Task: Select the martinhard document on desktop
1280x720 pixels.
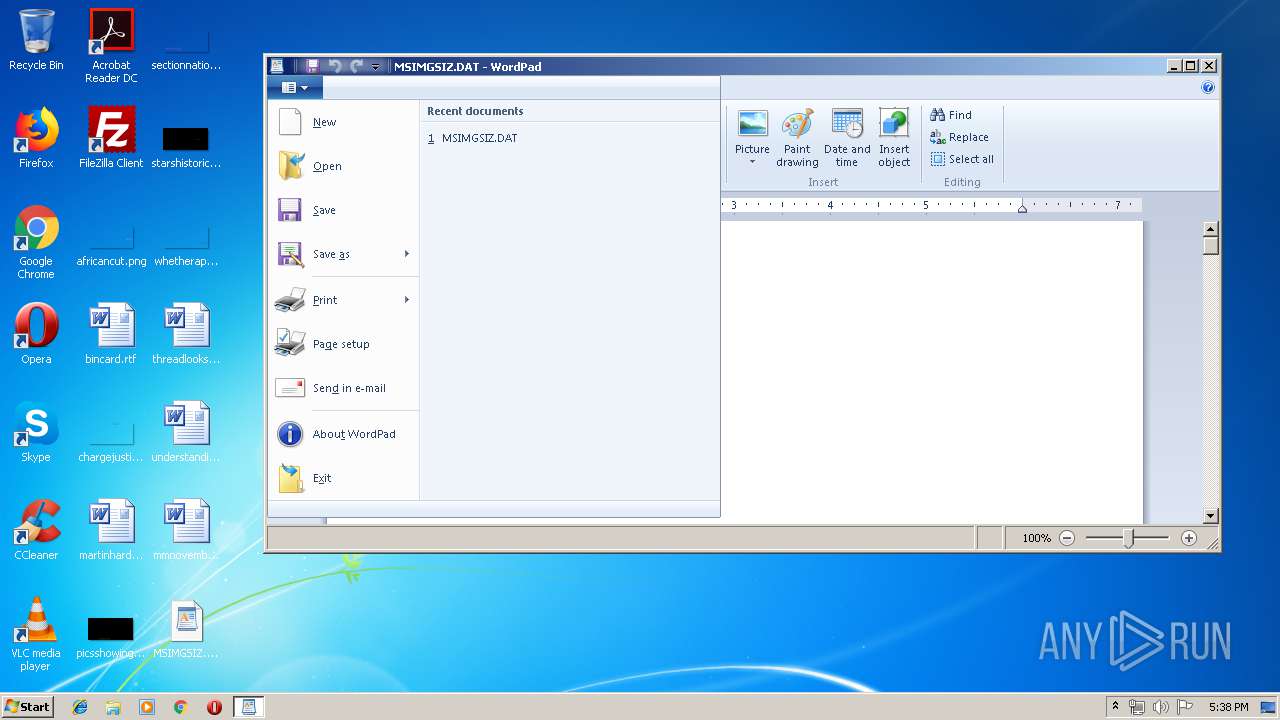Action: 111,530
